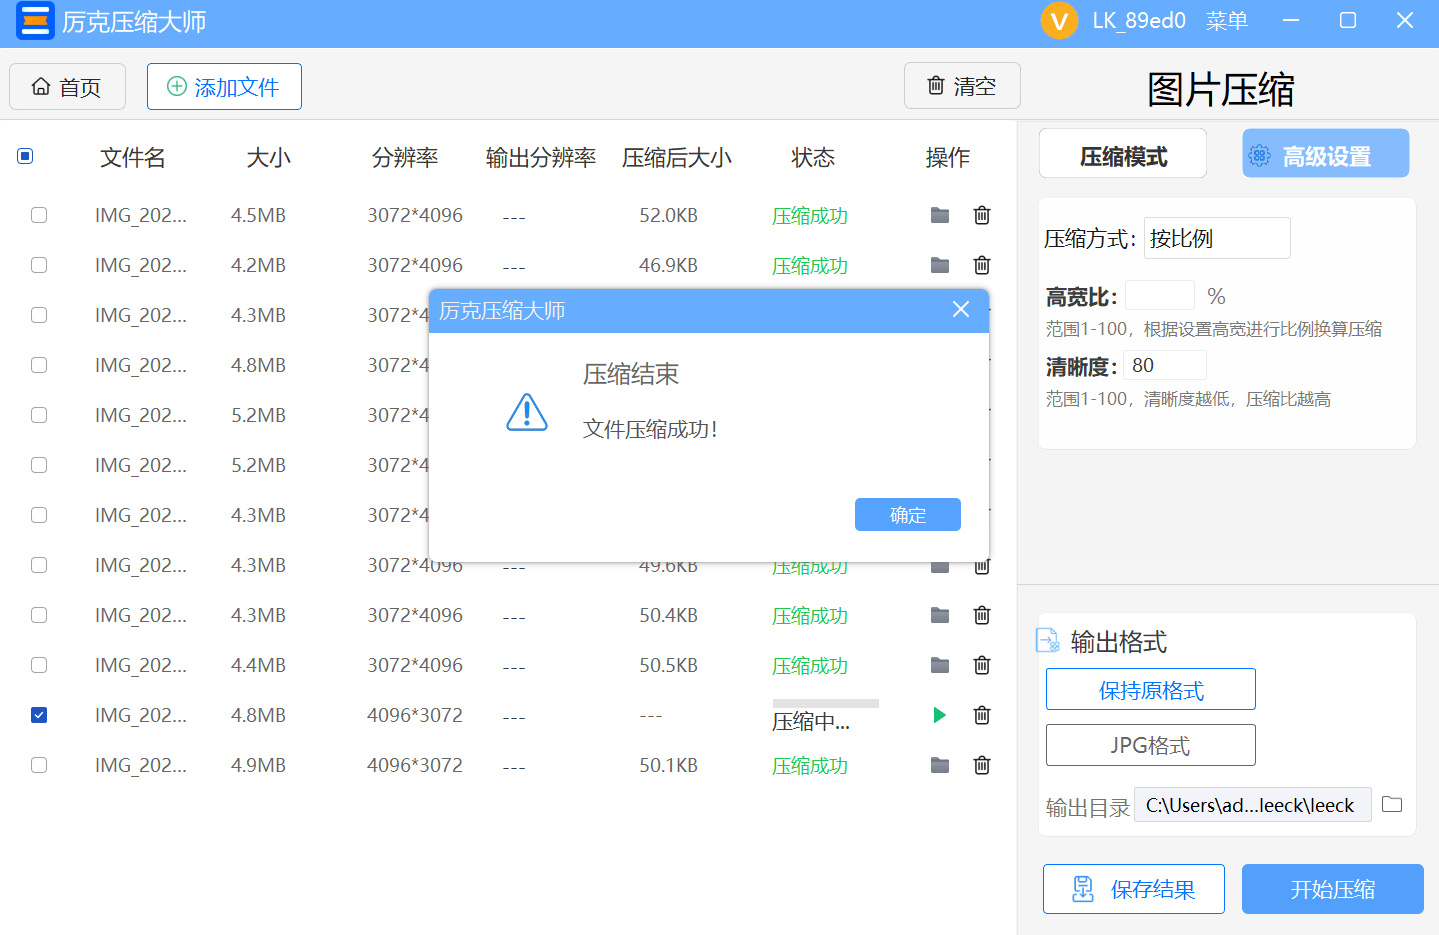The width and height of the screenshot is (1439, 935).
Task: Click the app logo in the title bar
Action: click(35, 21)
